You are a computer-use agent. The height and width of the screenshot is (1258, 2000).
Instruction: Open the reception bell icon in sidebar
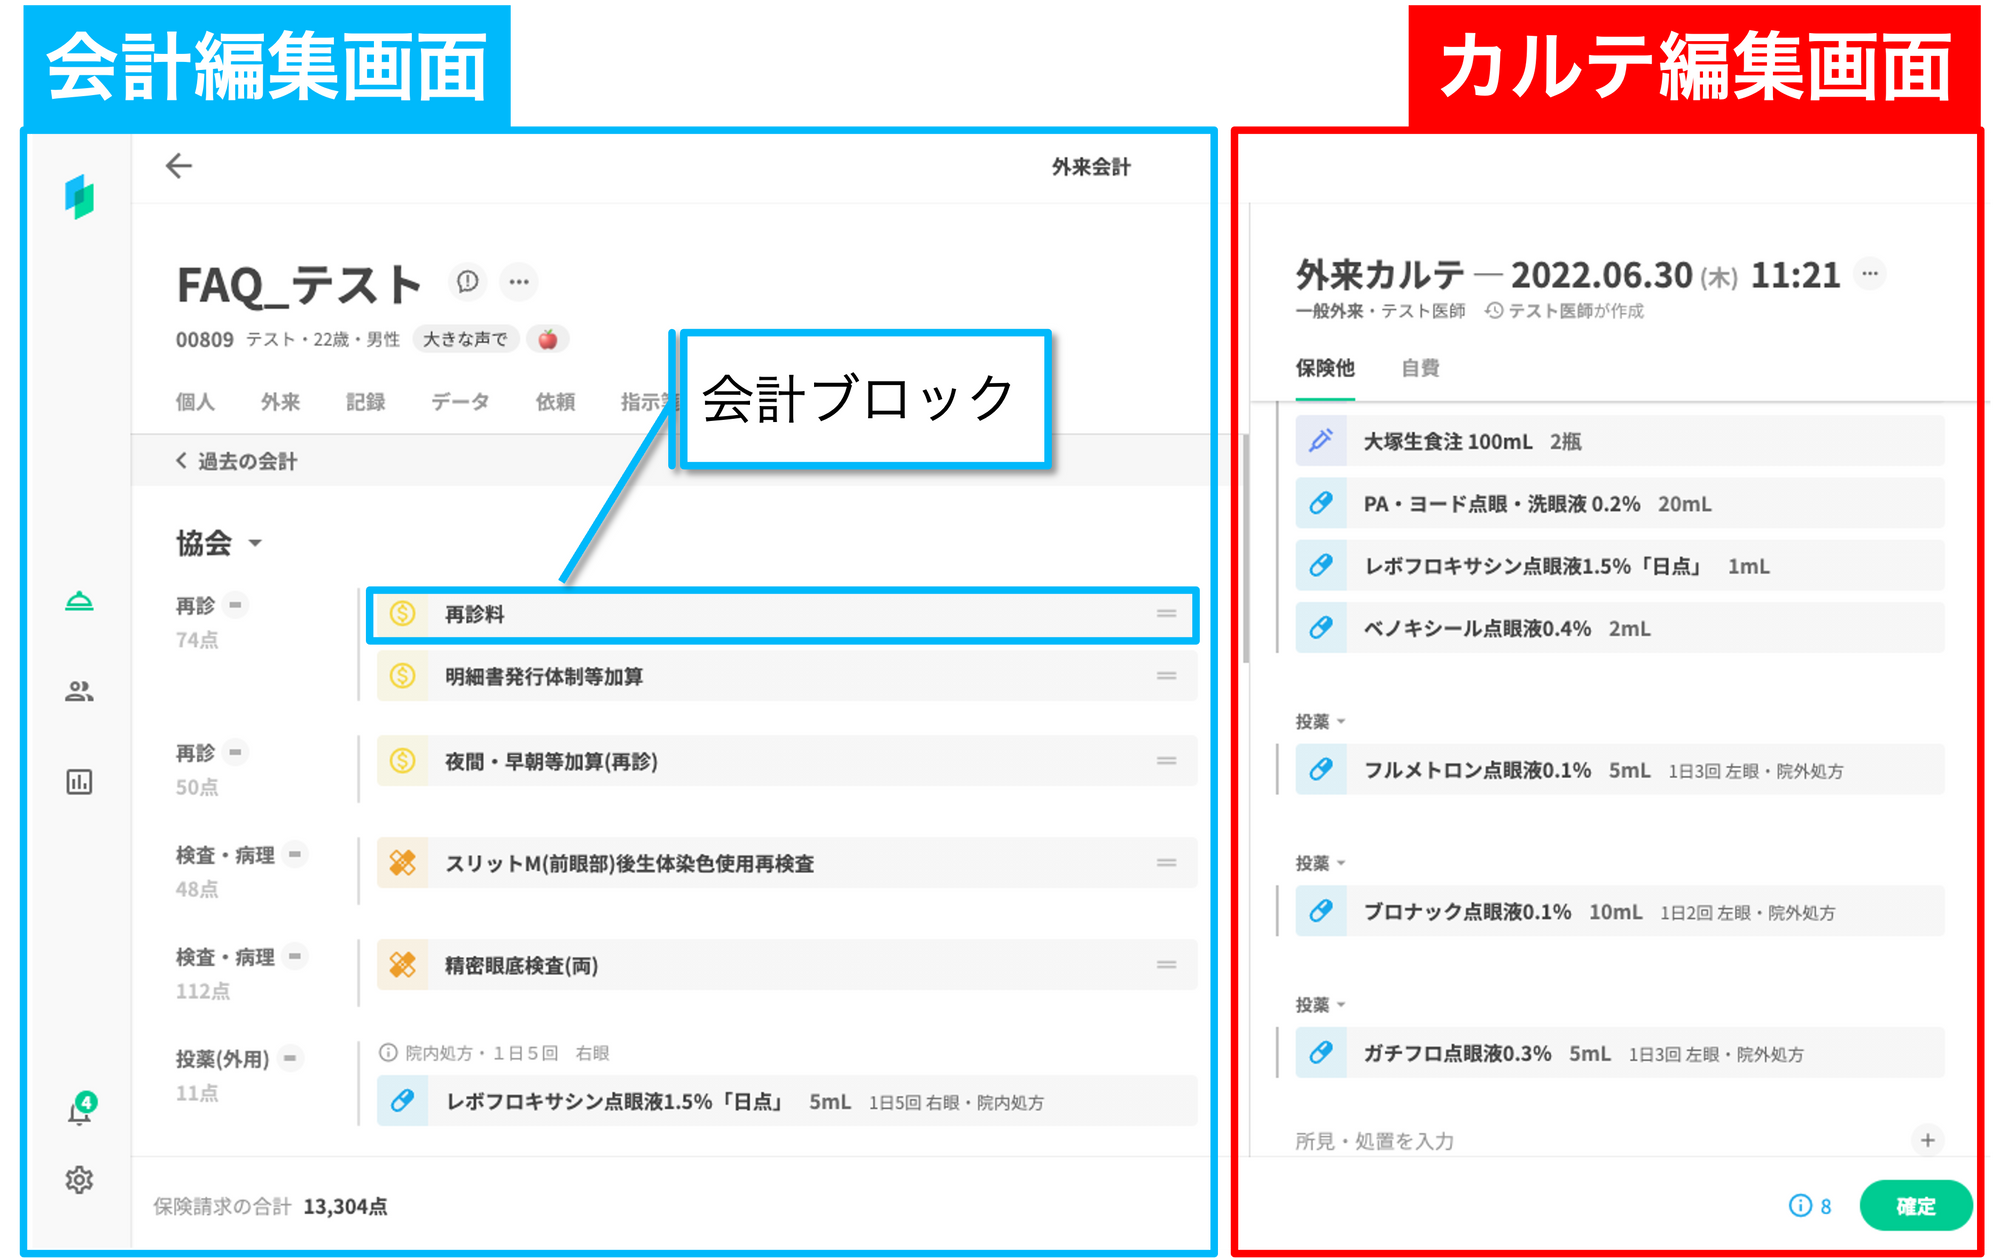(79, 601)
